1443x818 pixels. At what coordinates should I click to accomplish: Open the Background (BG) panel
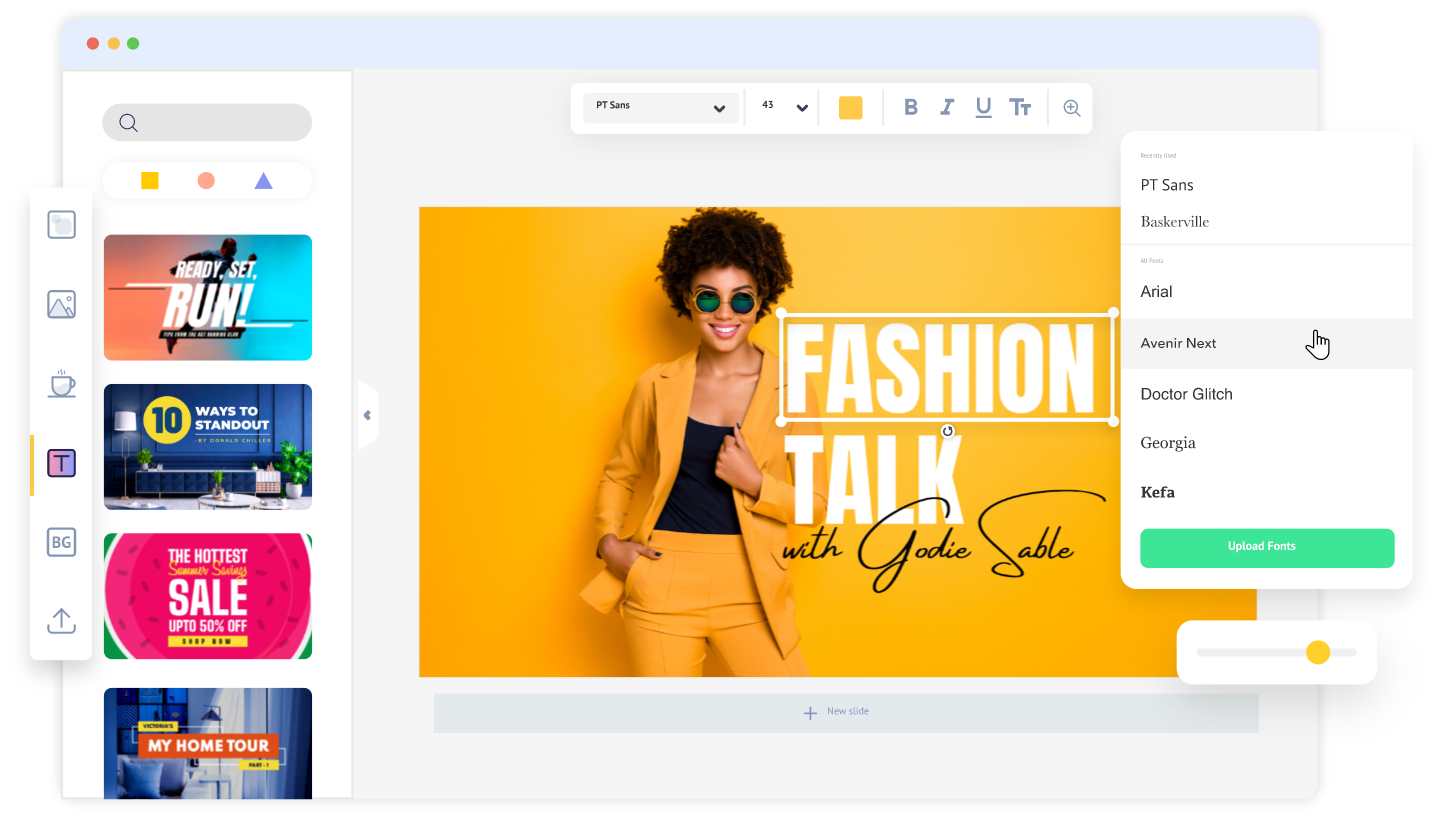tap(61, 542)
